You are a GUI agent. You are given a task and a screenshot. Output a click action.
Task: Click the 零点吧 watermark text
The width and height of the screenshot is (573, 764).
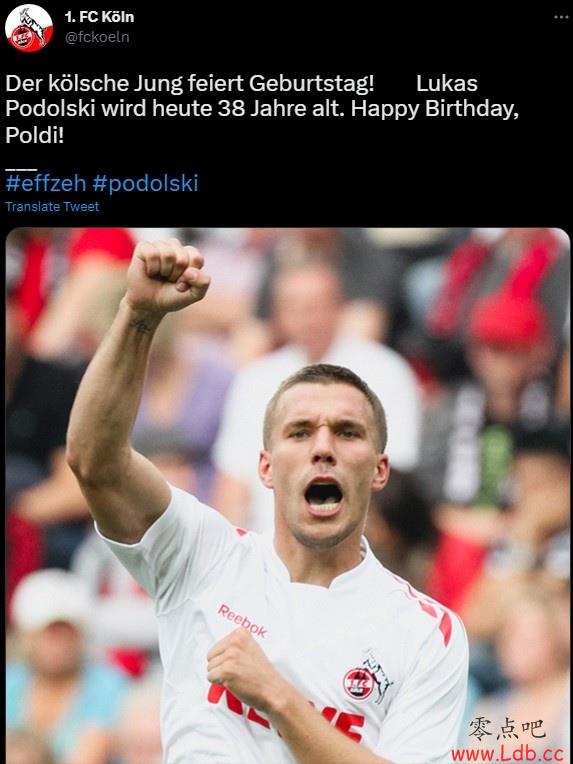pos(507,729)
